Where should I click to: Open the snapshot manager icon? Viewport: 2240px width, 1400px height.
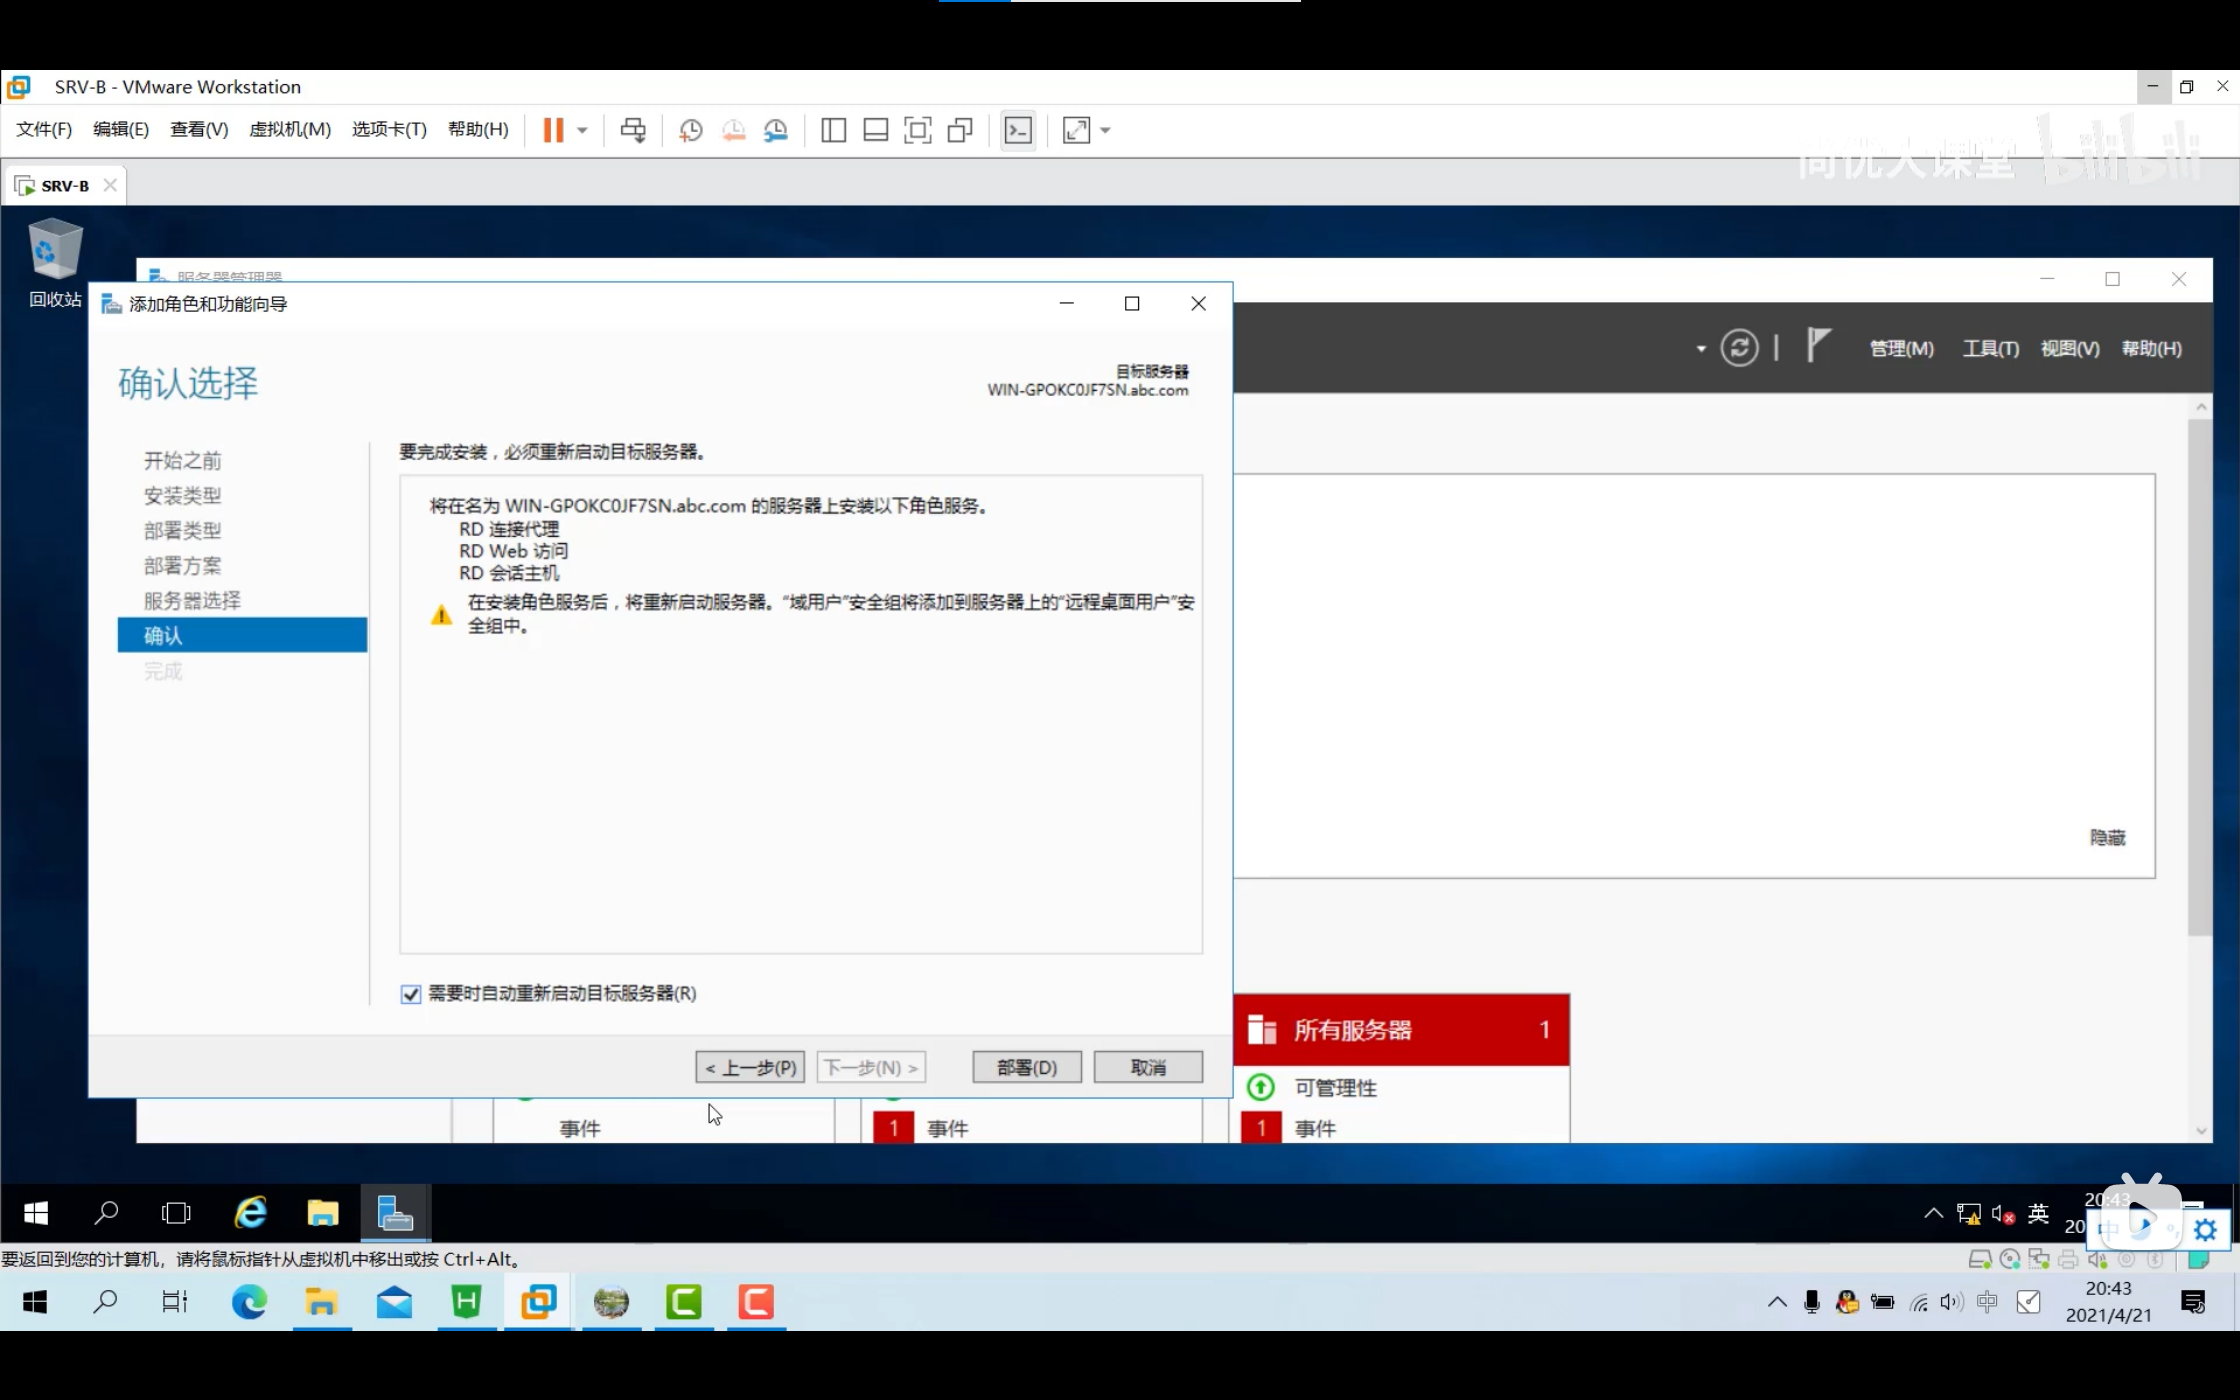coord(776,130)
